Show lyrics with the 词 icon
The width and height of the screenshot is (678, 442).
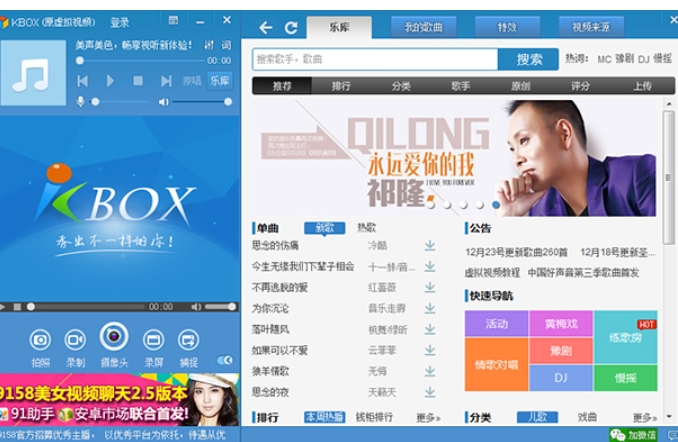point(226,45)
